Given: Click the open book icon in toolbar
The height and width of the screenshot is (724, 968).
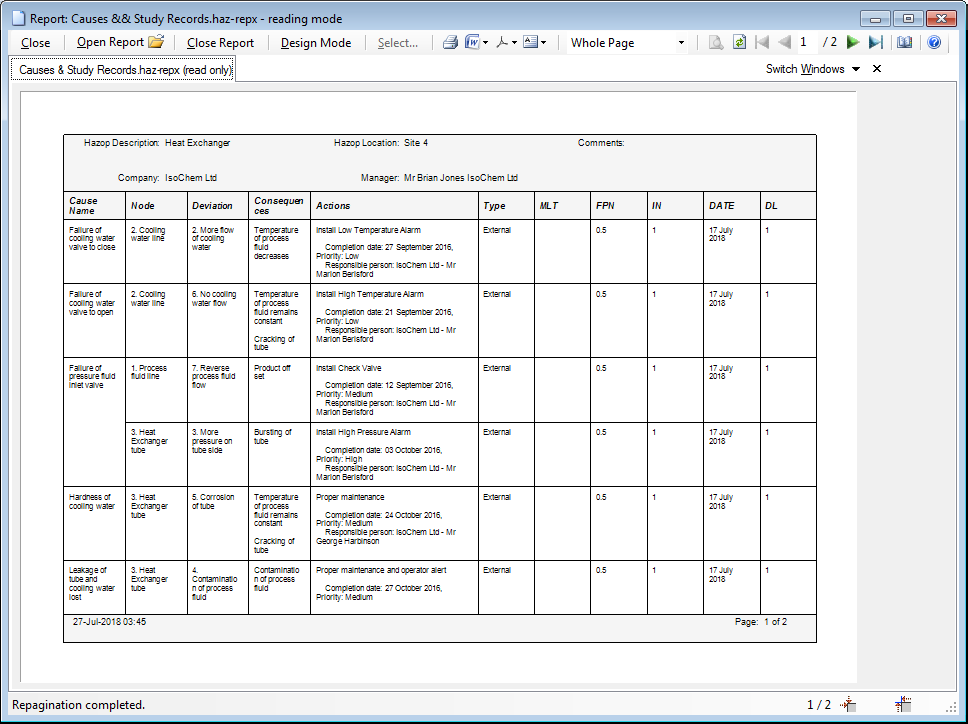Looking at the screenshot, I should pos(905,43).
